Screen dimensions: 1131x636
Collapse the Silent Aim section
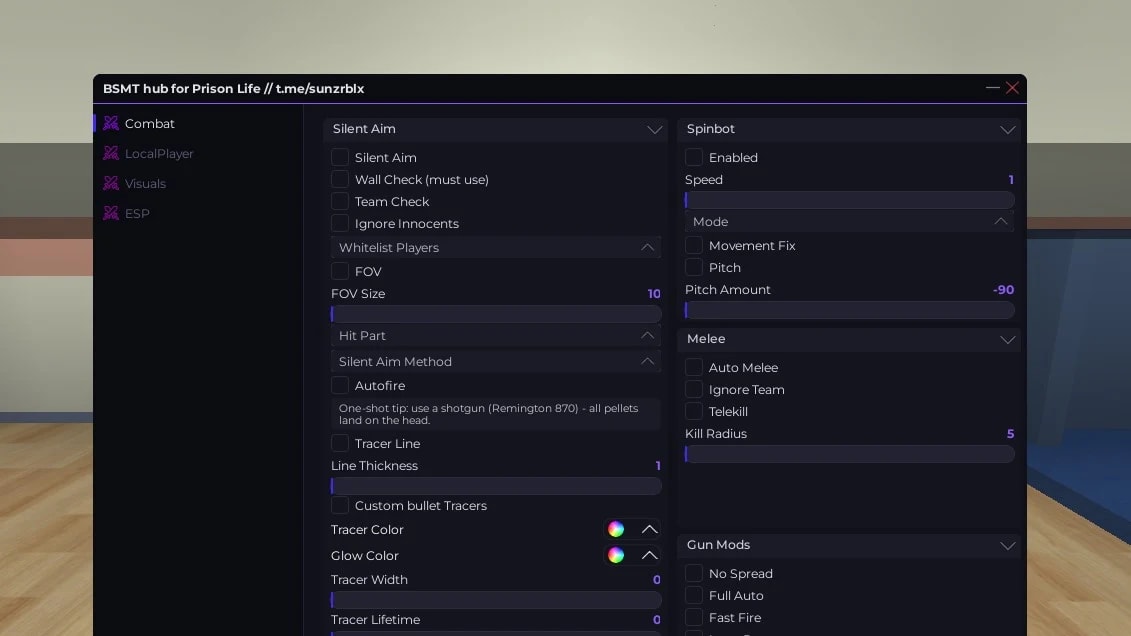pos(654,129)
